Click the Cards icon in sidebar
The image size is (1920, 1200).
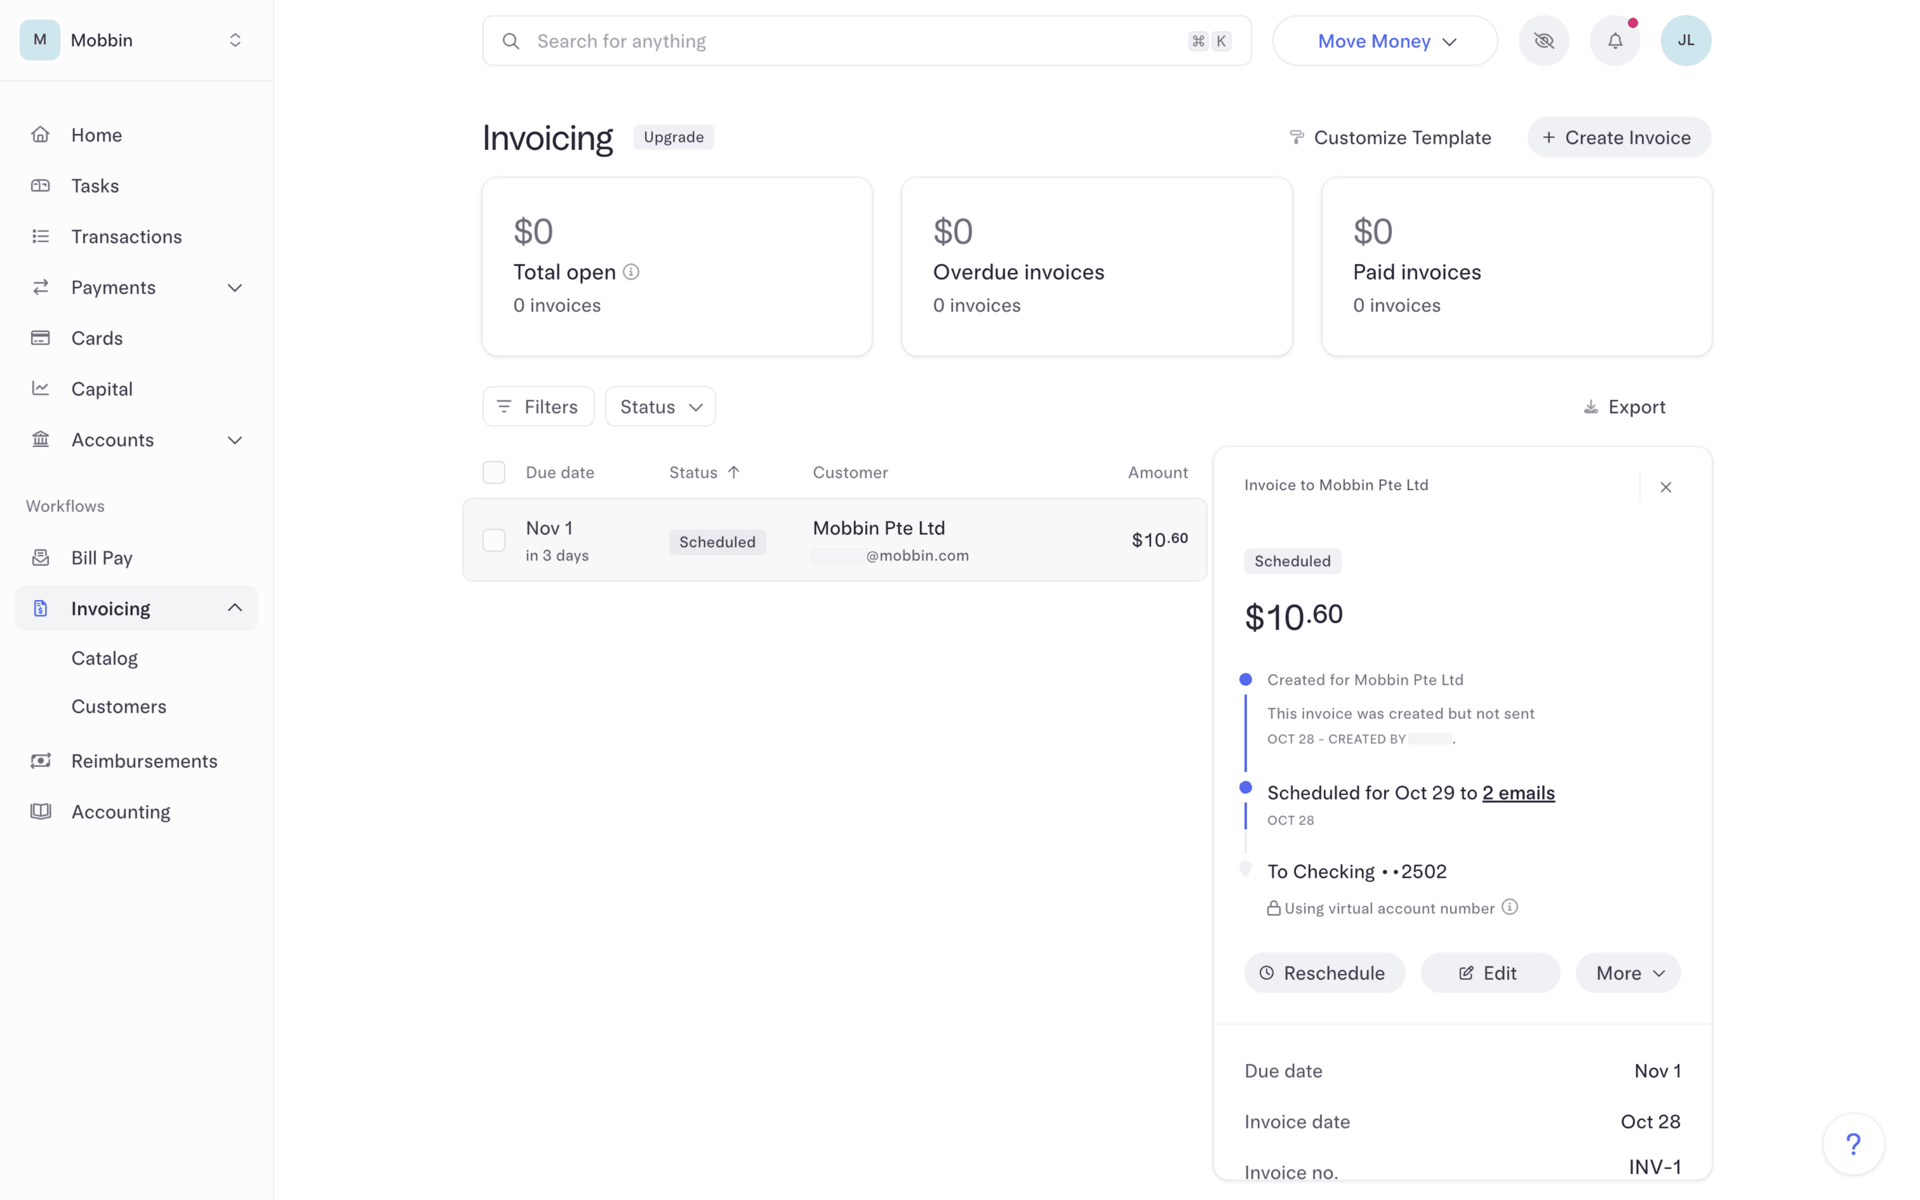40,338
